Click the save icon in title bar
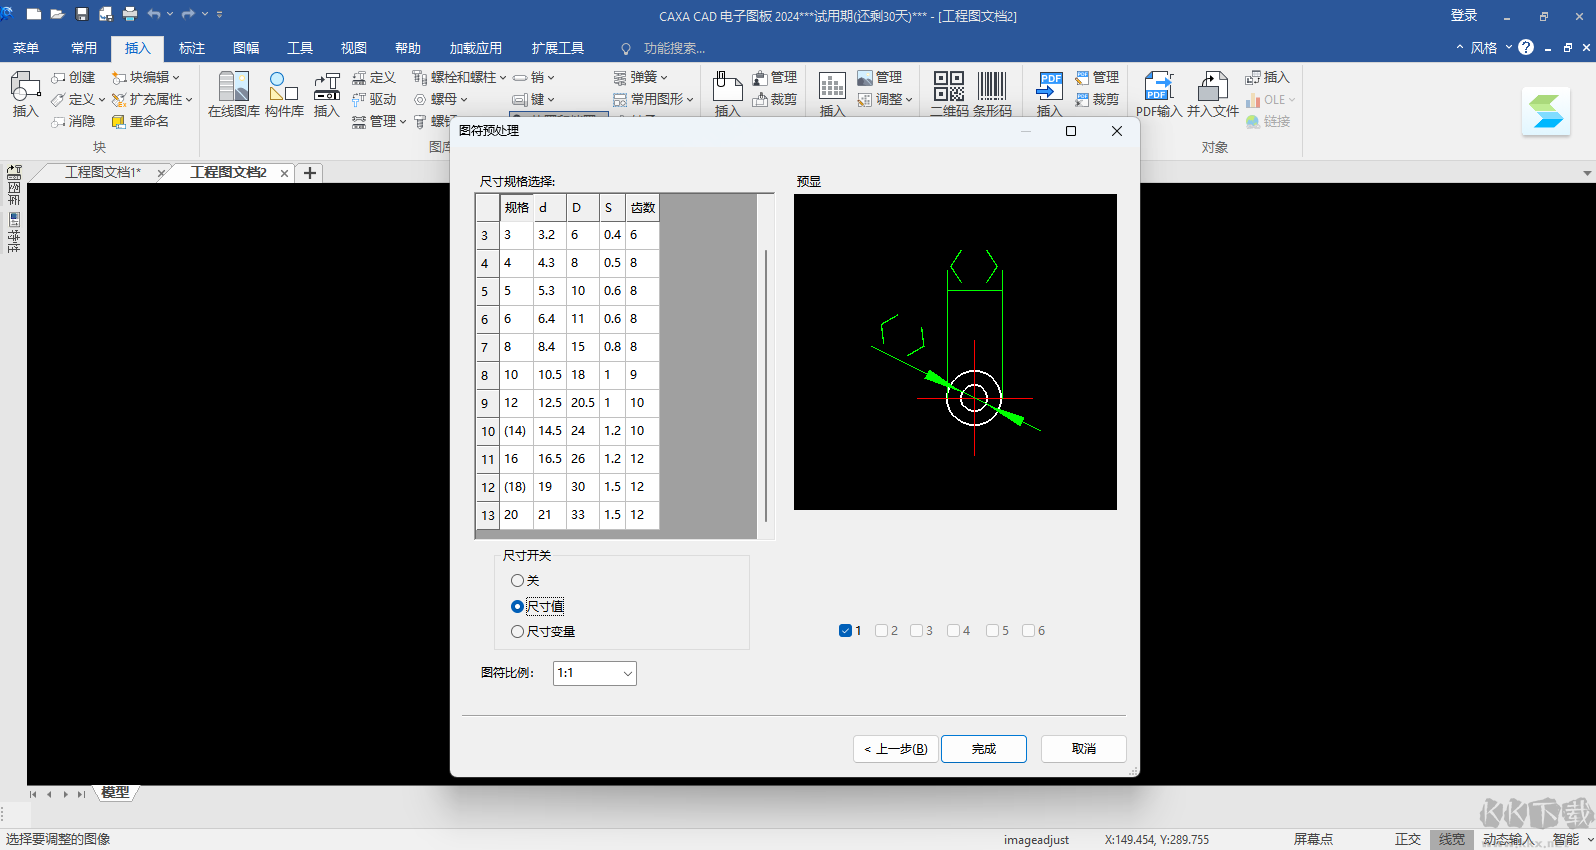This screenshot has width=1596, height=850. pyautogui.click(x=82, y=14)
